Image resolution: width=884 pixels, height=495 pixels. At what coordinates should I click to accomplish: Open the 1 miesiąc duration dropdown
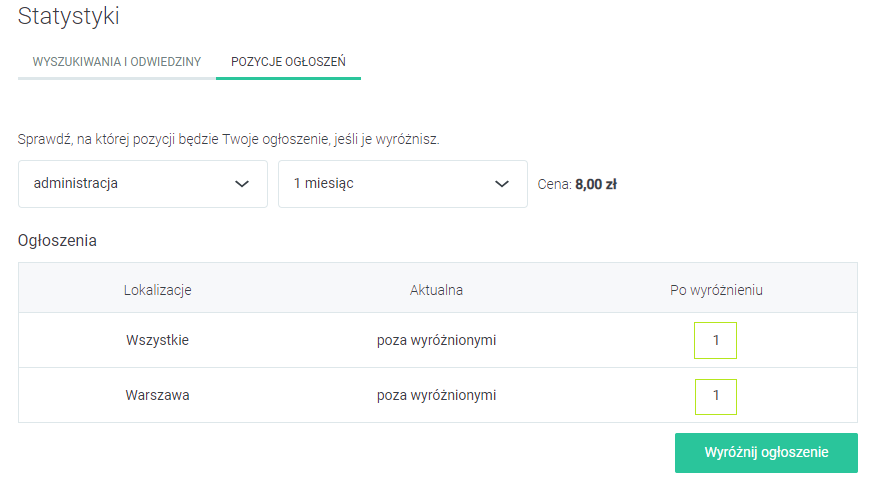pyautogui.click(x=402, y=184)
